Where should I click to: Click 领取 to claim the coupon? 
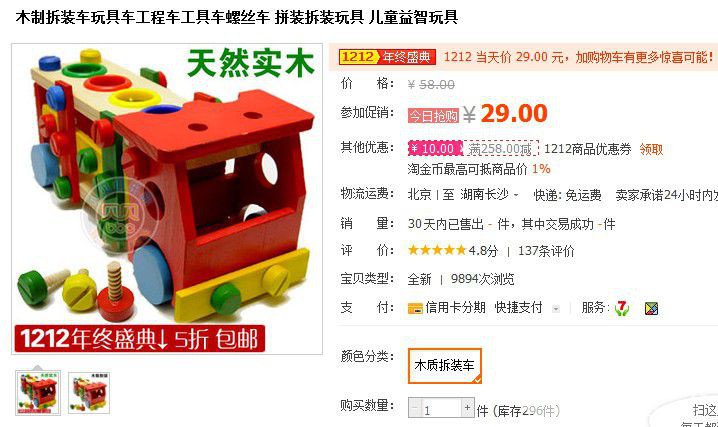pos(651,149)
